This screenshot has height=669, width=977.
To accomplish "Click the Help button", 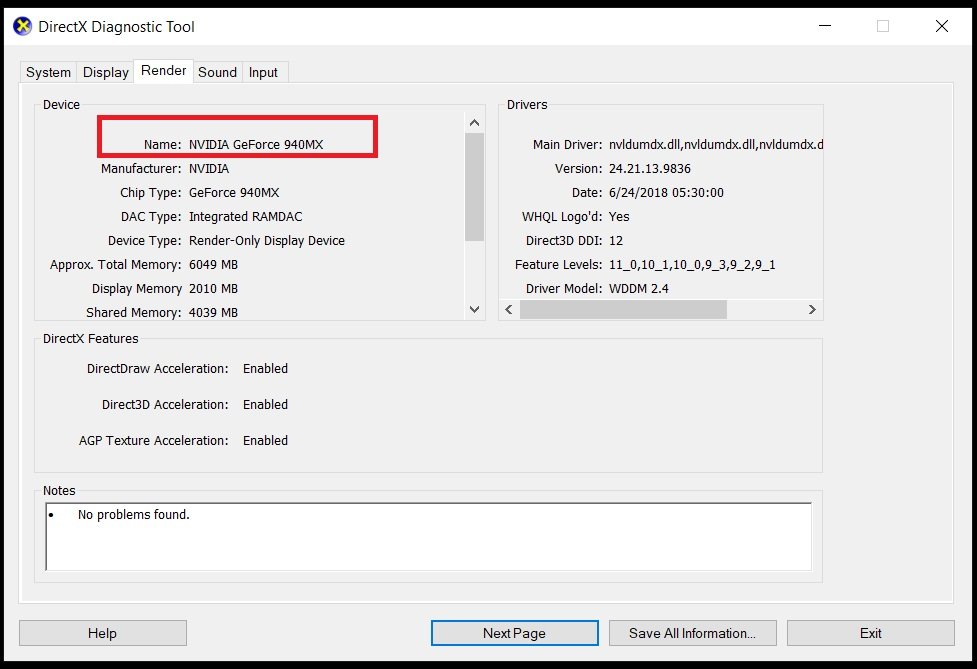I will 103,633.
